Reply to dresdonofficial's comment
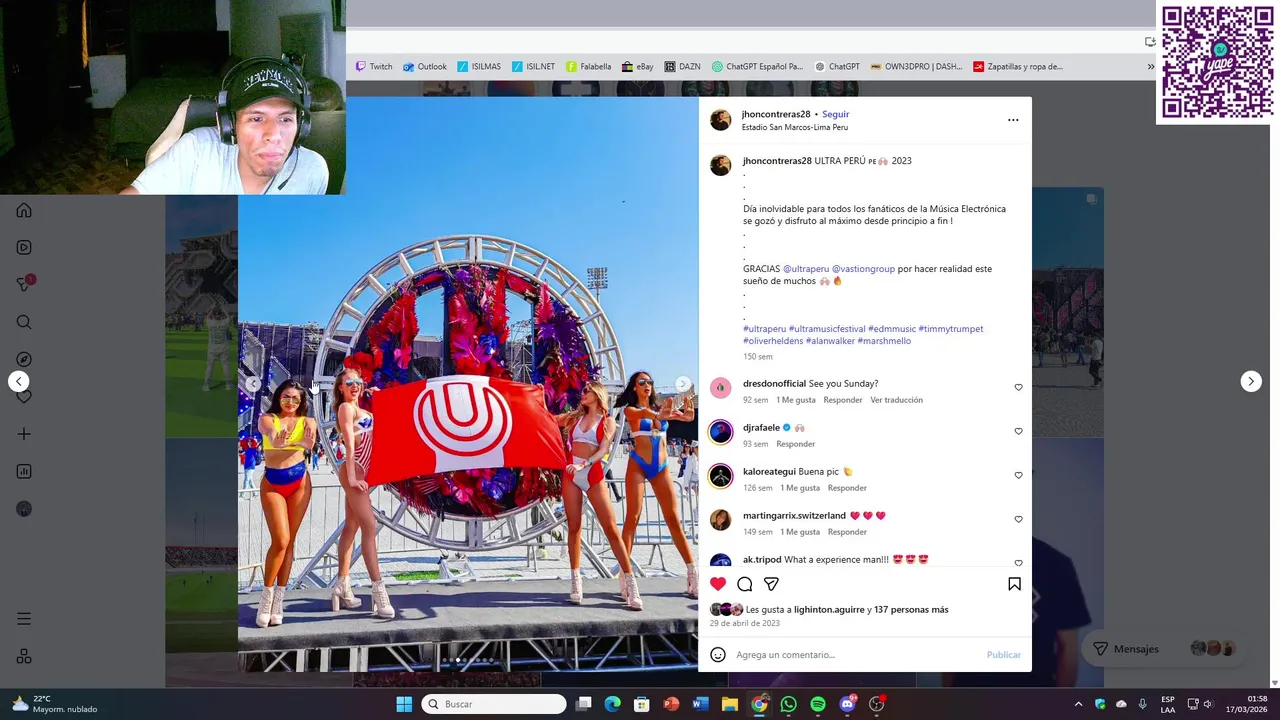The width and height of the screenshot is (1280, 720). [x=843, y=400]
